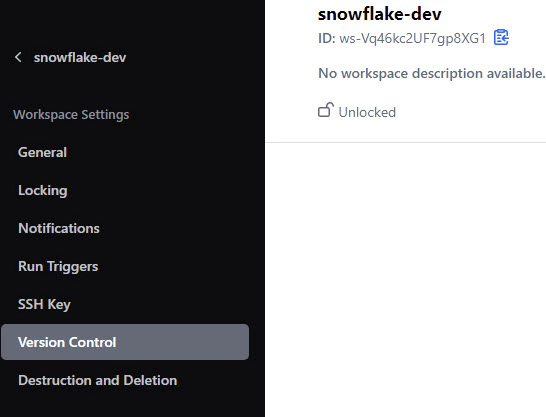Click the empty white content area
The image size is (546, 417).
[406, 278]
